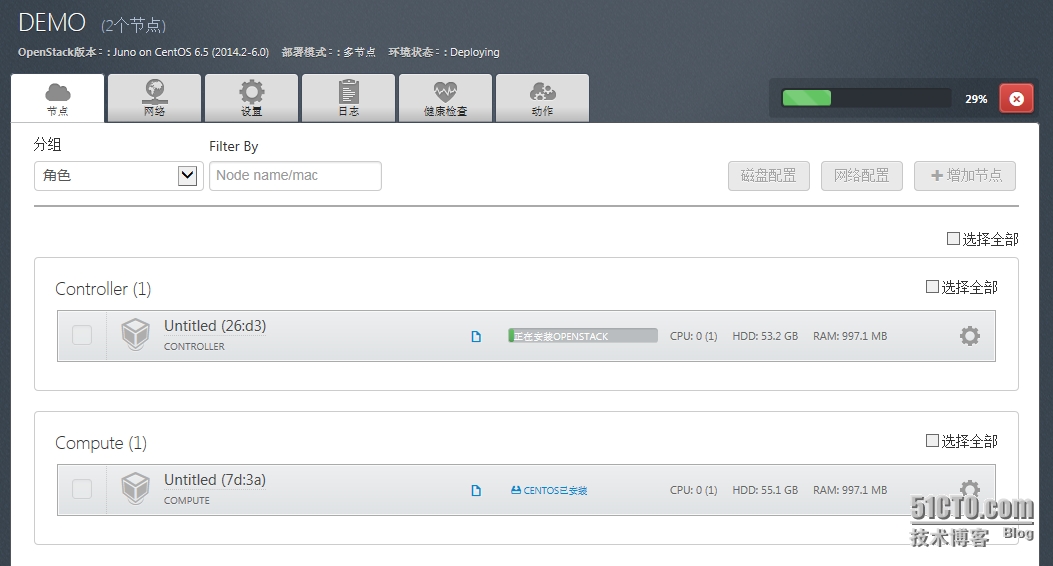Click the CPU: 0 (1) on controller row
The width and height of the screenshot is (1053, 566).
(693, 336)
